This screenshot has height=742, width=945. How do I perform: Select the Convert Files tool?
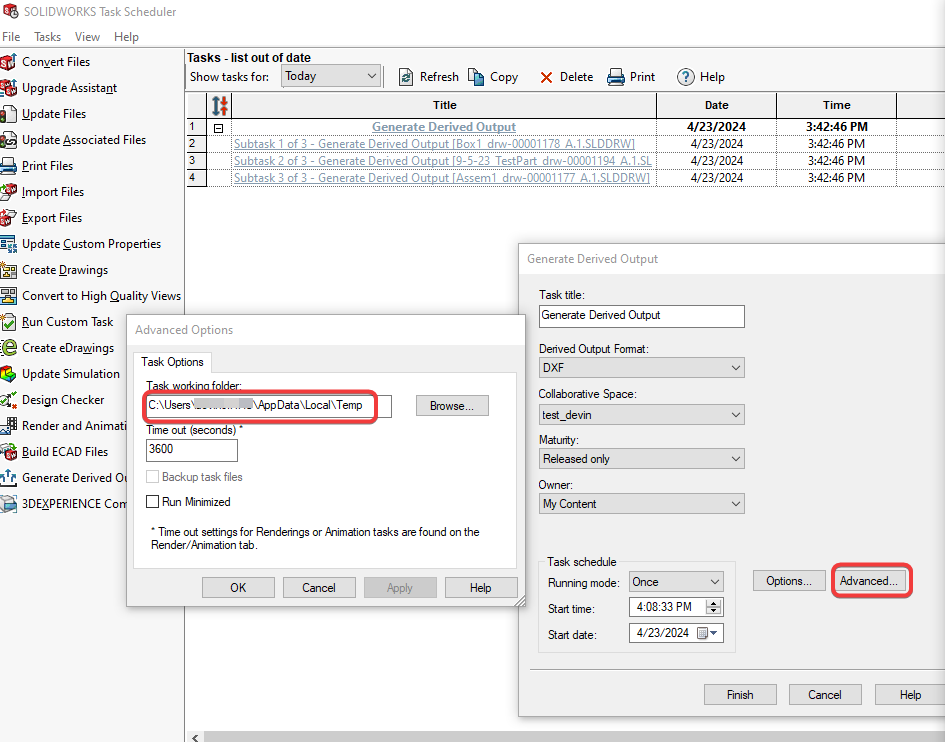60,61
